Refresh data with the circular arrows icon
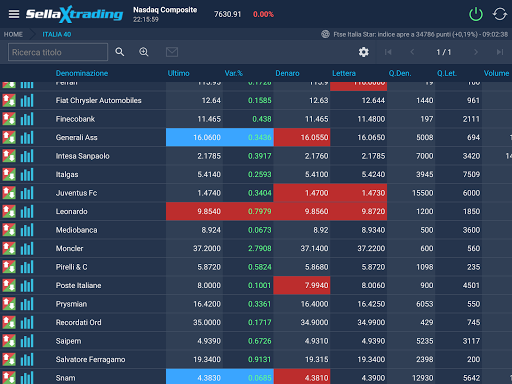 (500, 14)
